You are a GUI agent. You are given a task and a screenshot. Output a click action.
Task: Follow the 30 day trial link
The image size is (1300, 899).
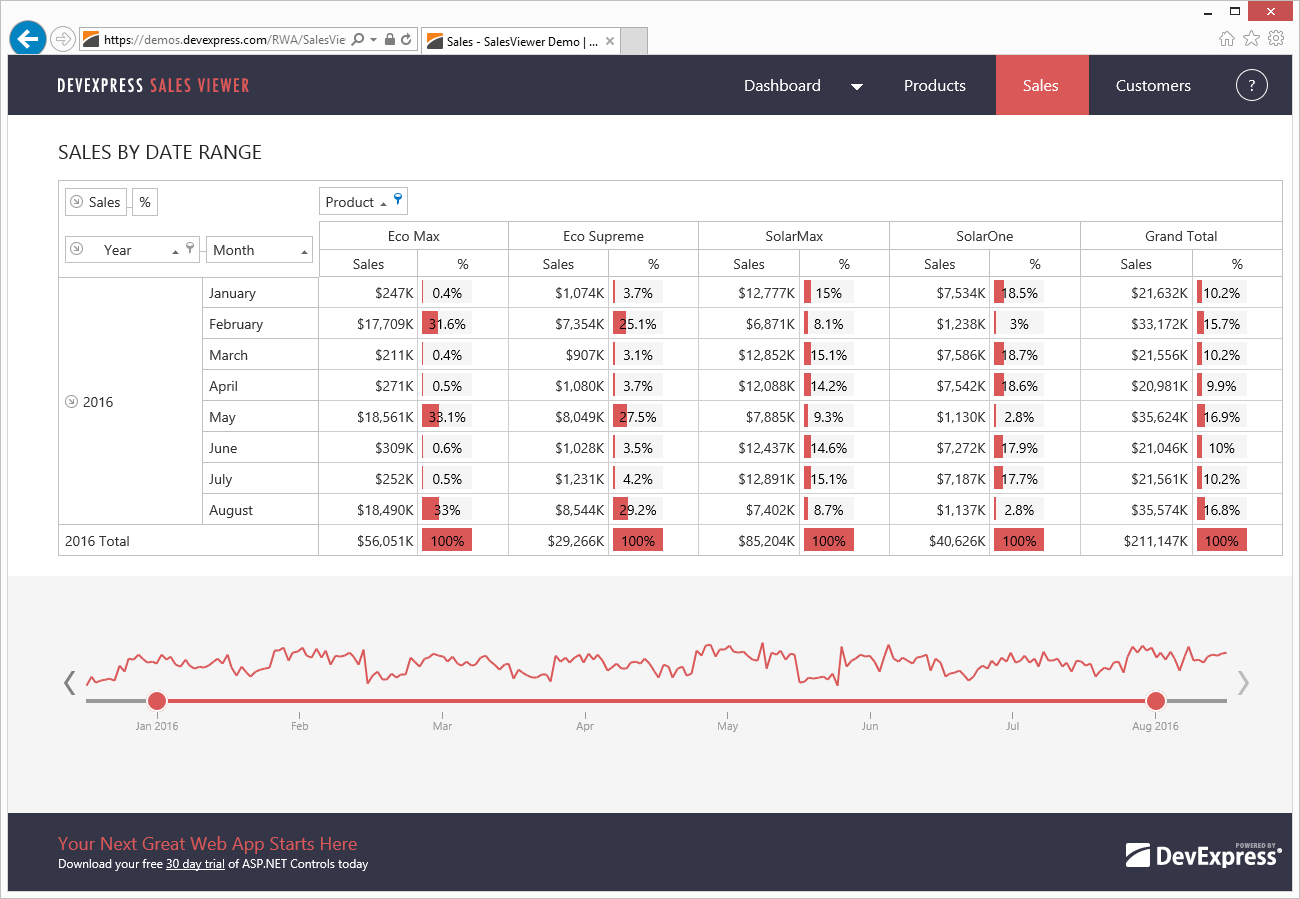(195, 864)
